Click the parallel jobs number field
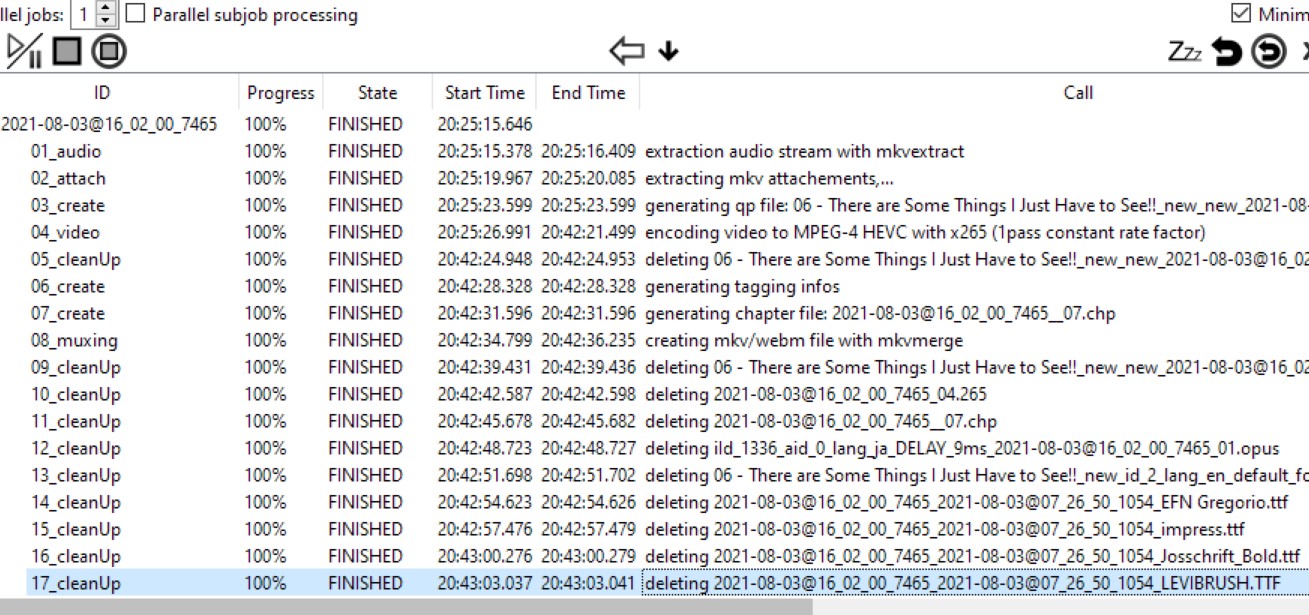The width and height of the screenshot is (1309, 615). point(84,14)
